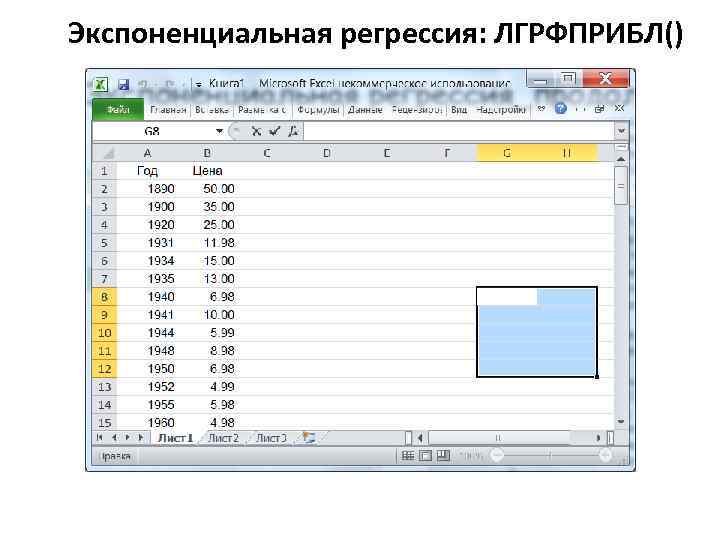The width and height of the screenshot is (720, 540).
Task: Select row 8 header
Action: 105,297
